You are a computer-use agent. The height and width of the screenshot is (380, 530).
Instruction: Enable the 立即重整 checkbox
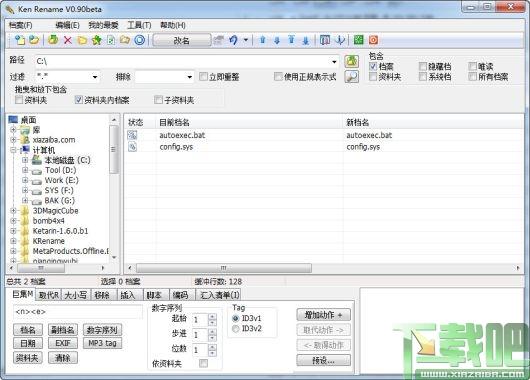[x=203, y=76]
